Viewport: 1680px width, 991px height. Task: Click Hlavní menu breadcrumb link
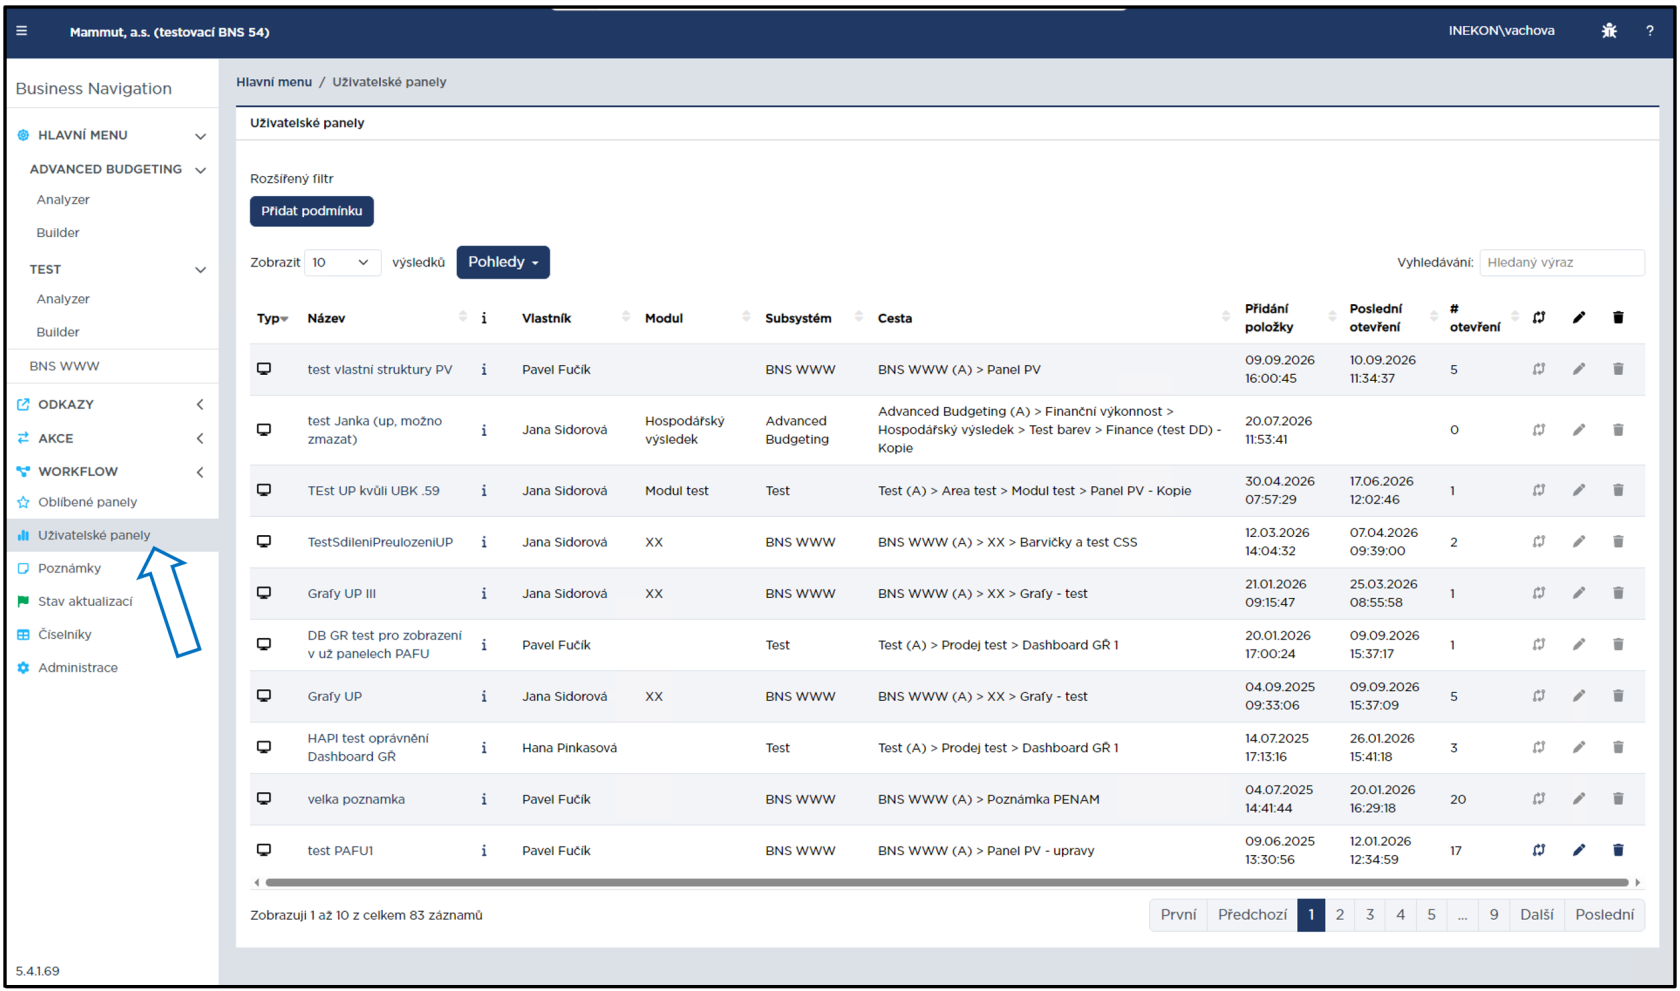(274, 82)
